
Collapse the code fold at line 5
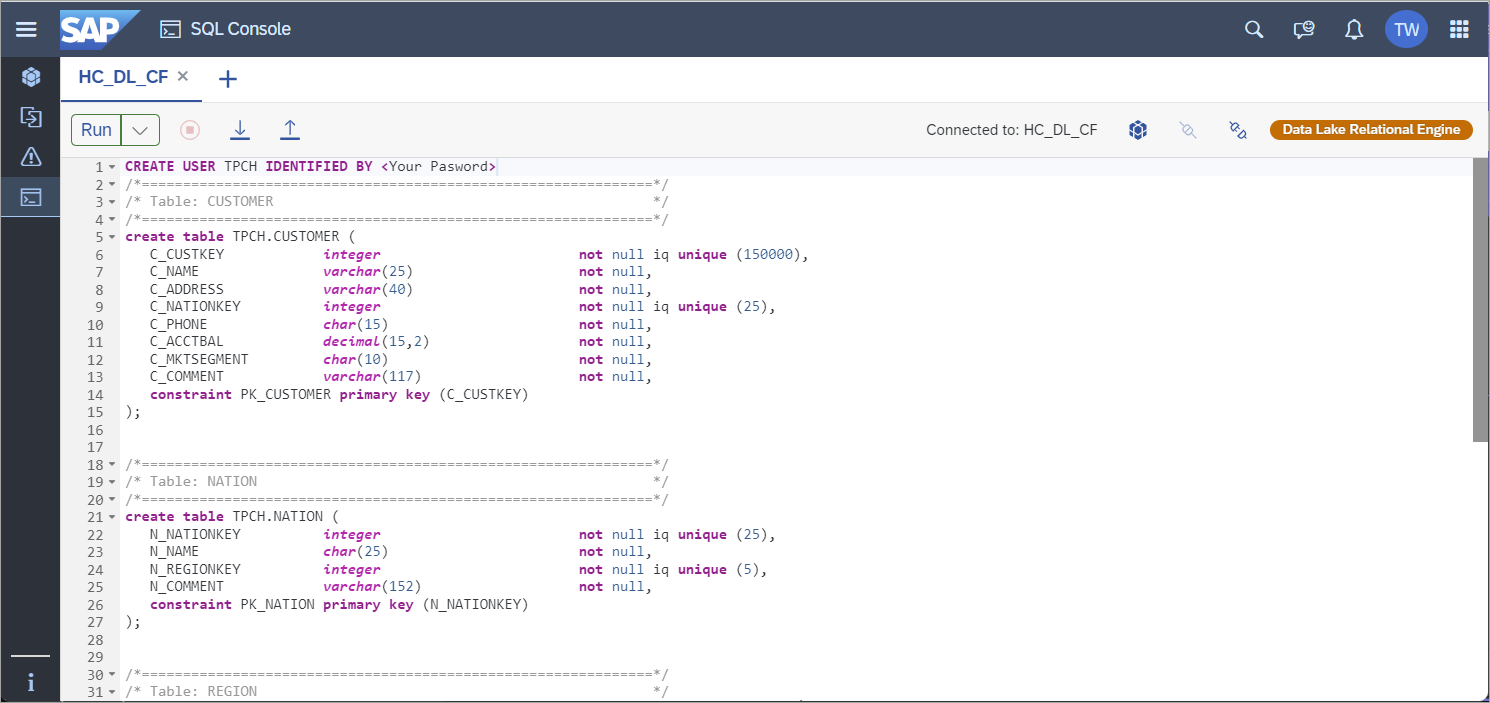112,238
